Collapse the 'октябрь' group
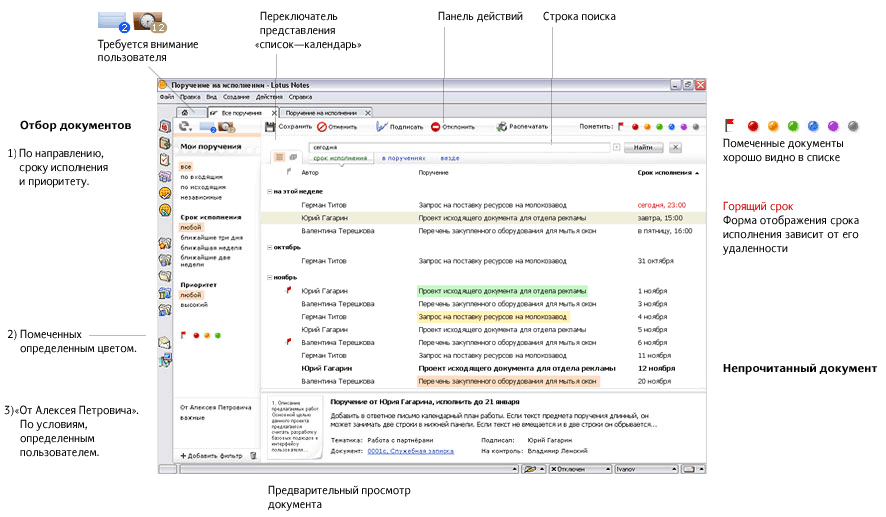The height and width of the screenshot is (517, 886). (270, 247)
